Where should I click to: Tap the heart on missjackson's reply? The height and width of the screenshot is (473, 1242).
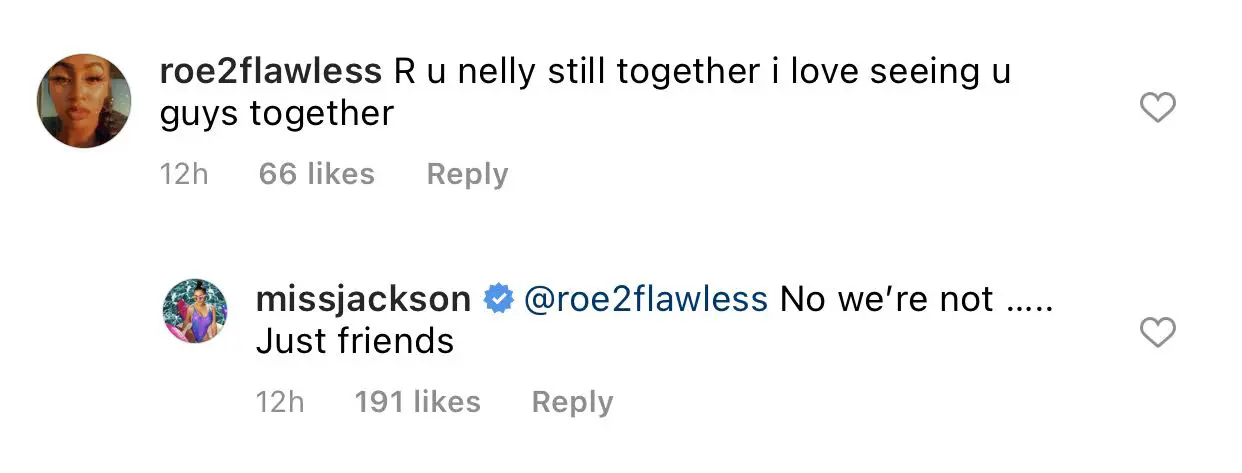pos(1158,333)
